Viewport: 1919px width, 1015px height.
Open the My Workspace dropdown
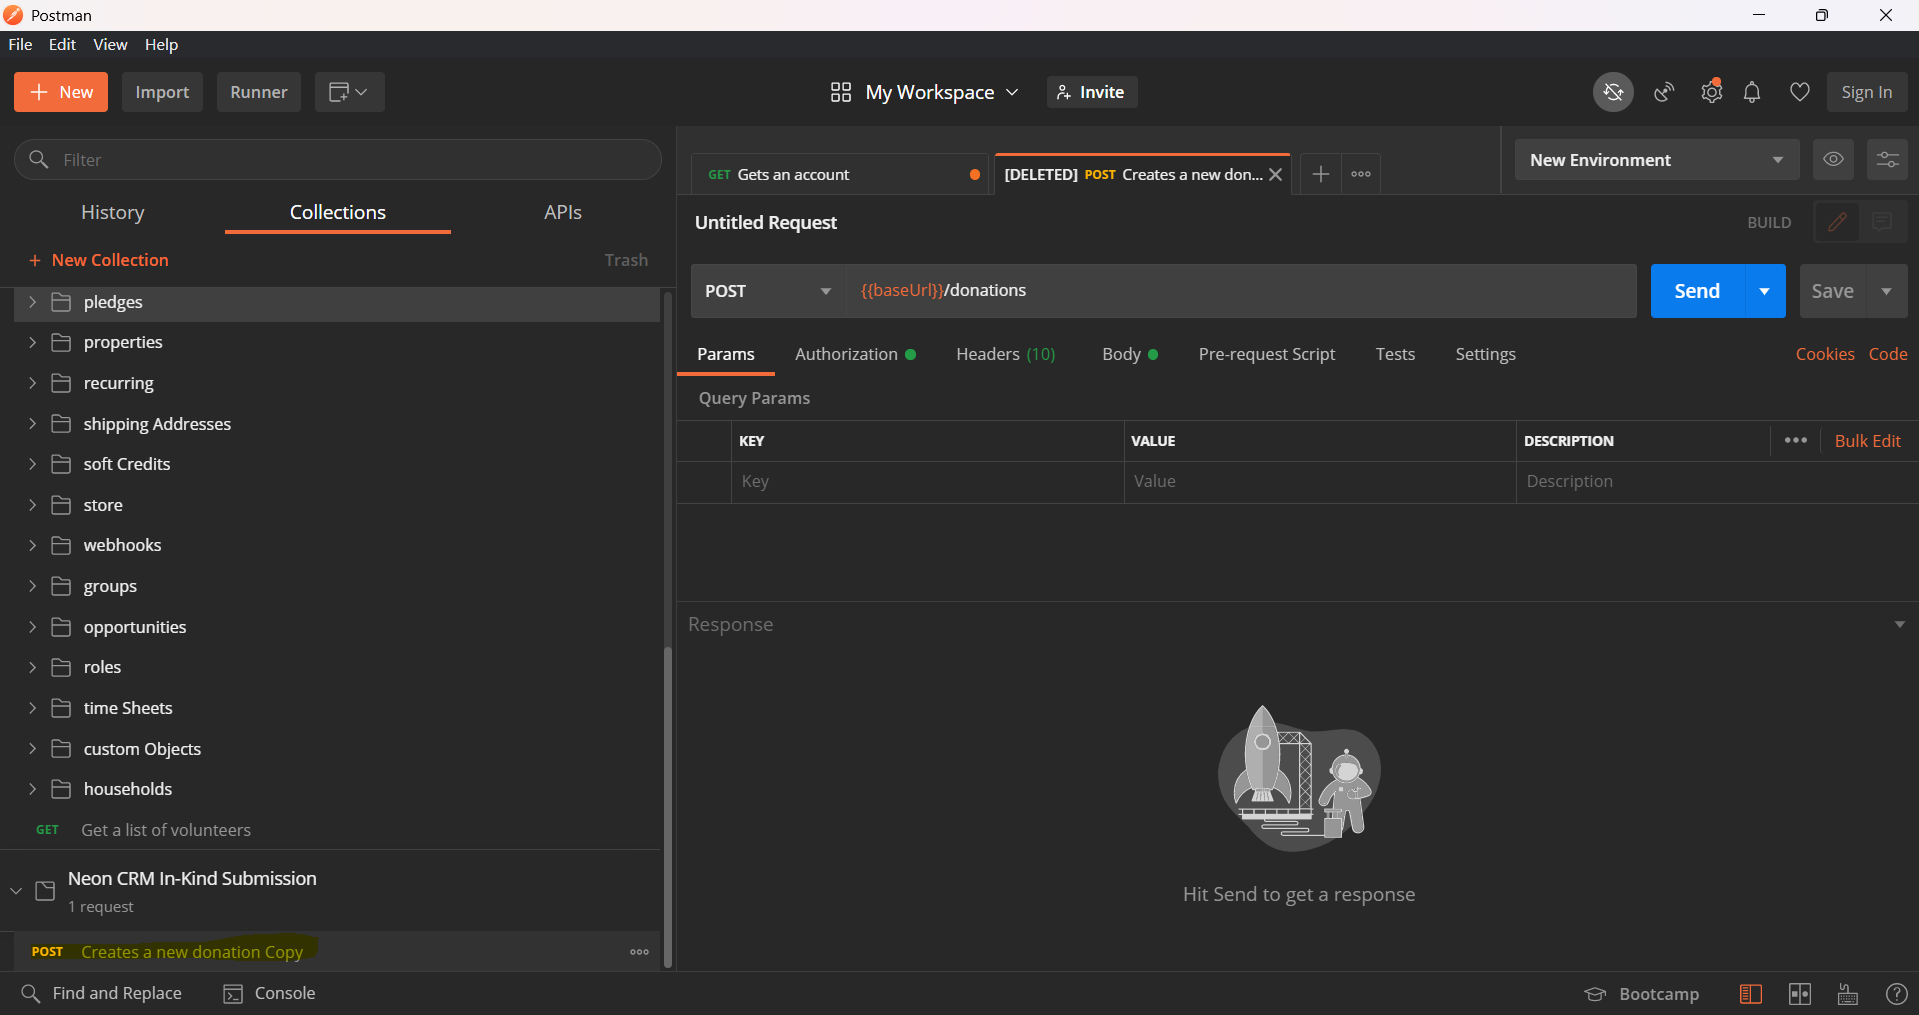tap(924, 92)
